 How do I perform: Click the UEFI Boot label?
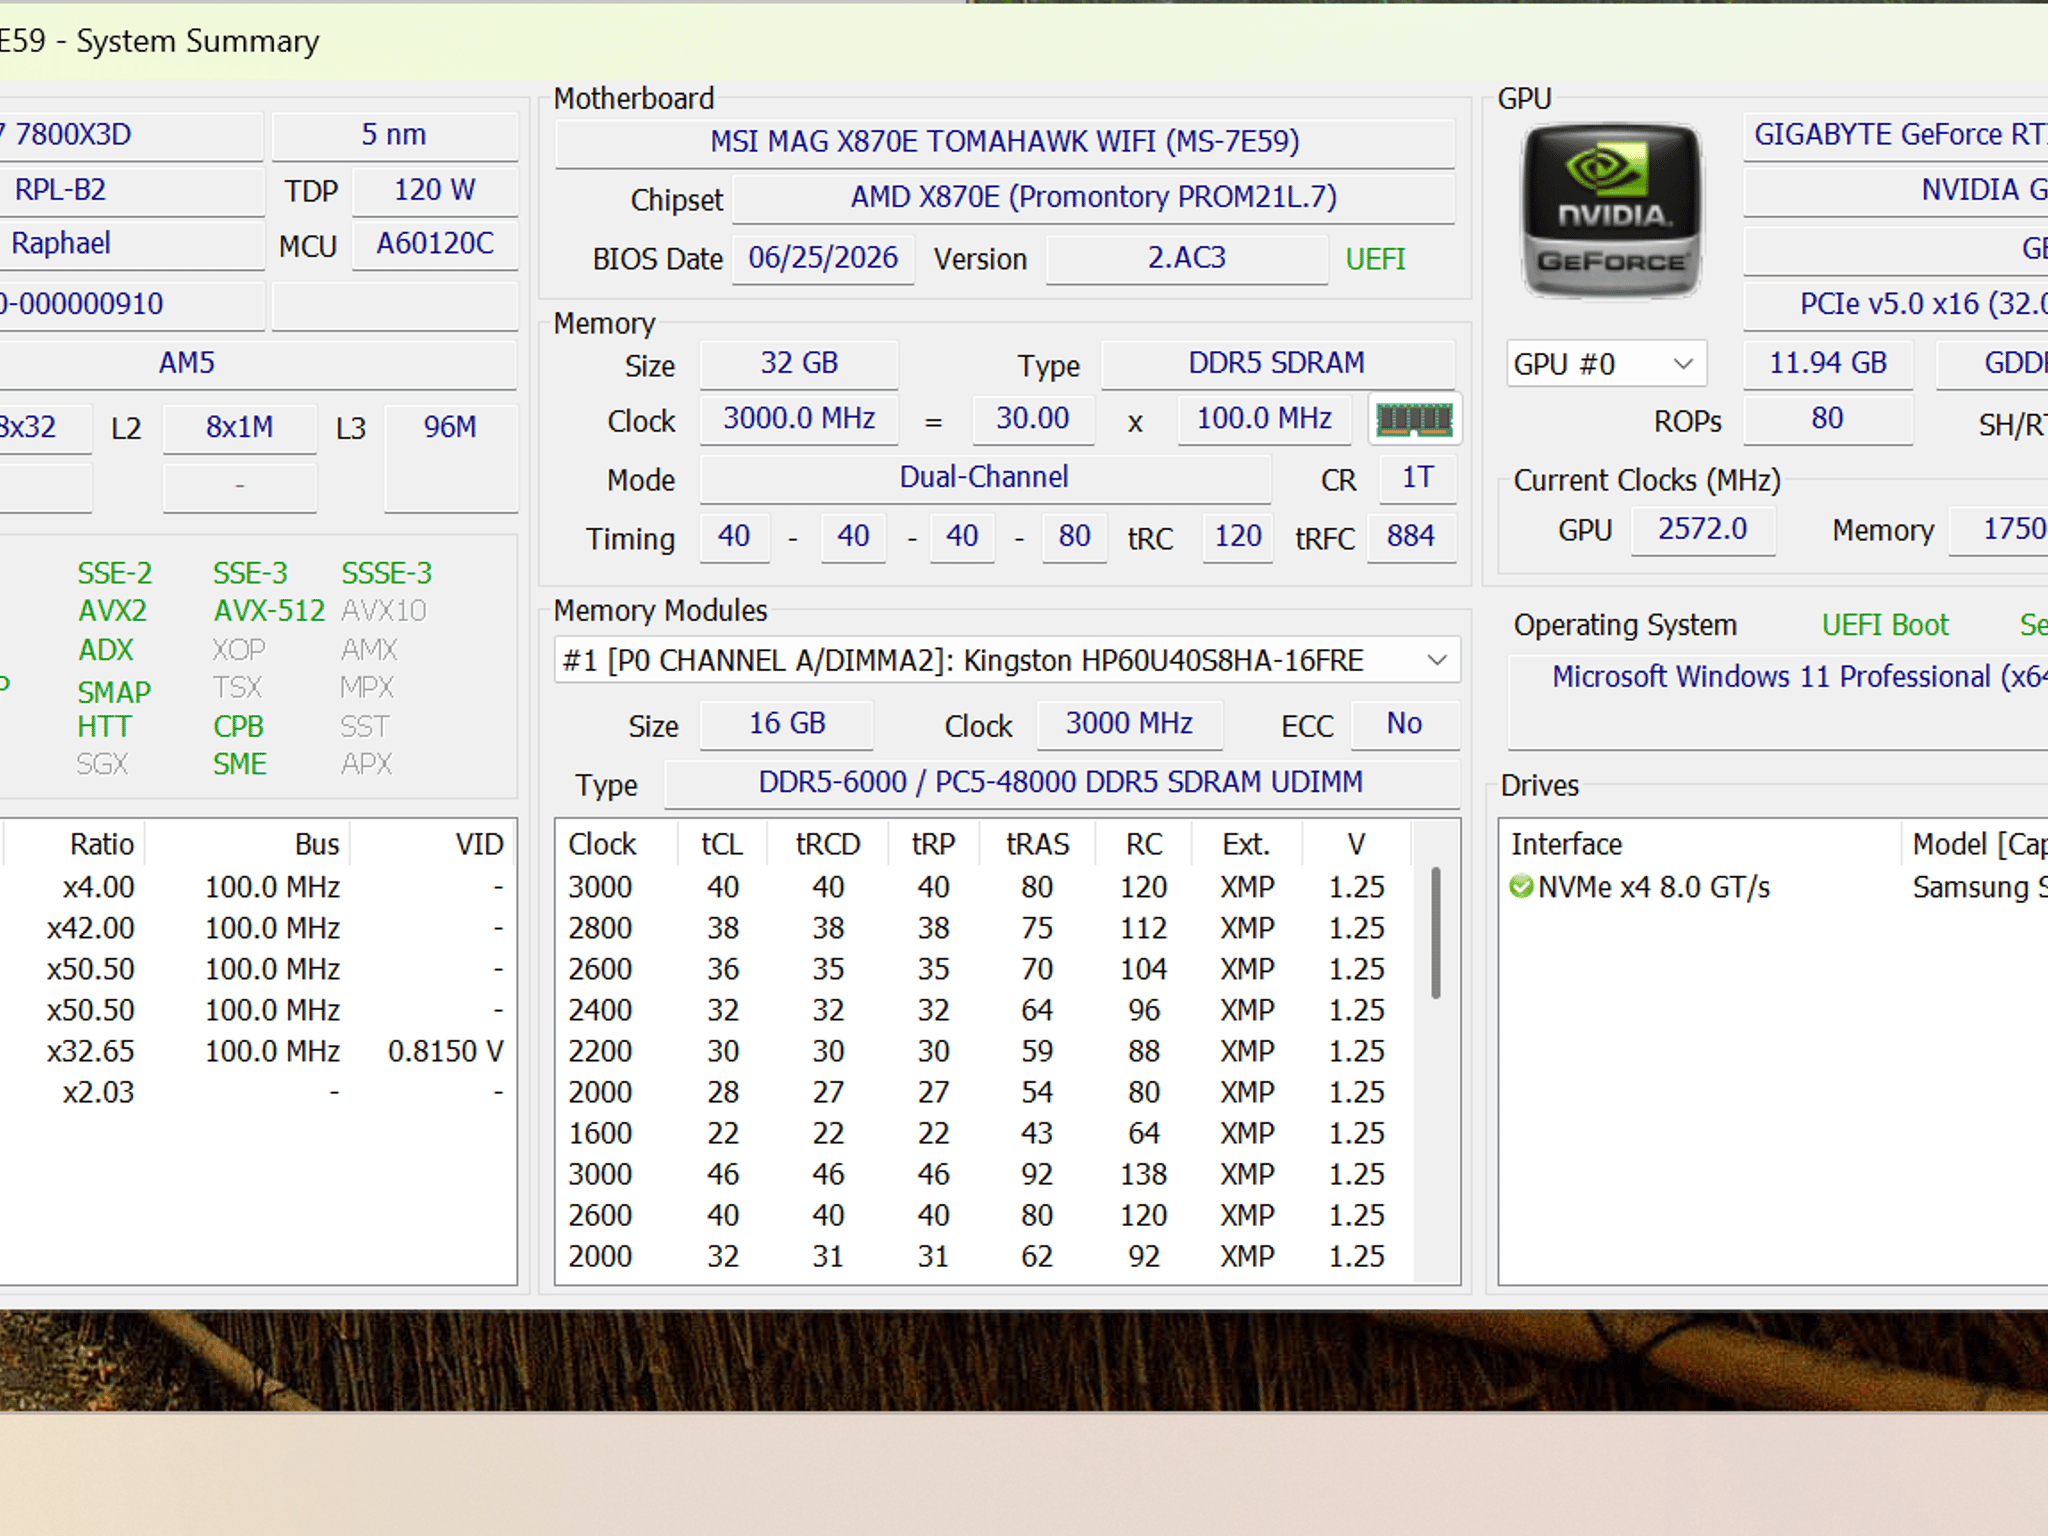tap(1885, 626)
